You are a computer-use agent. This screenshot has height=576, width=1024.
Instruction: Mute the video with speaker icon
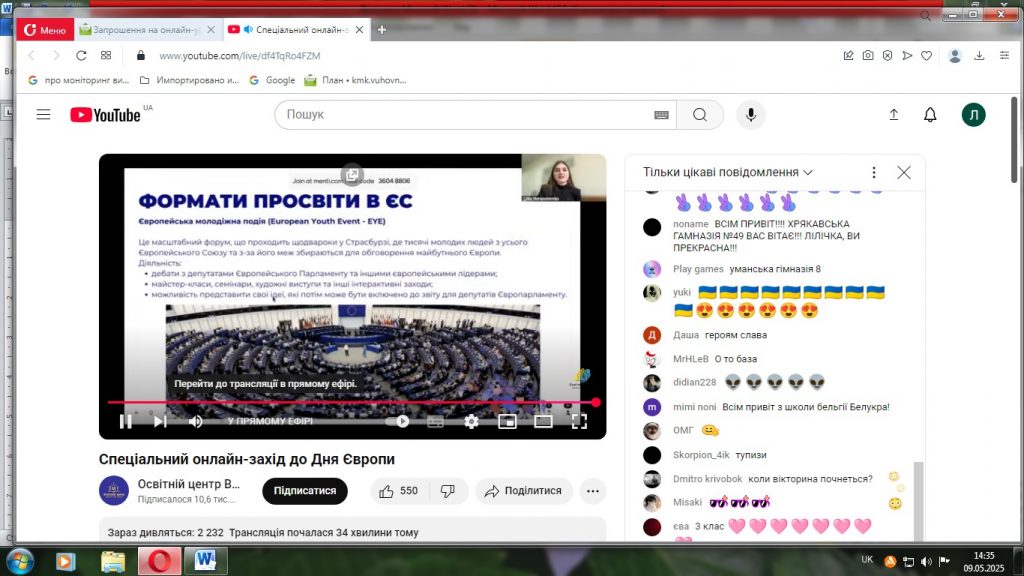pyautogui.click(x=196, y=421)
